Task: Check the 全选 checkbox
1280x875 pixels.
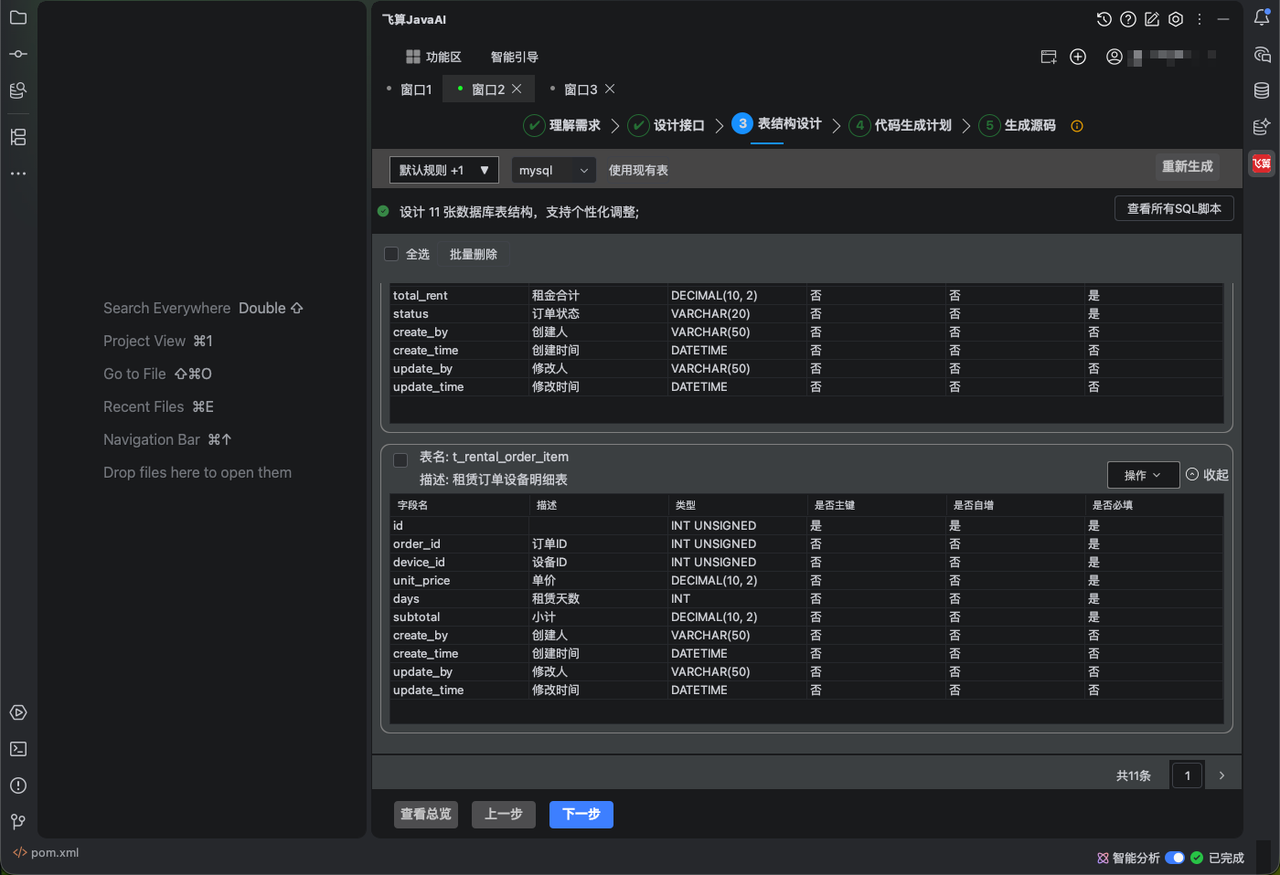Action: (x=391, y=254)
